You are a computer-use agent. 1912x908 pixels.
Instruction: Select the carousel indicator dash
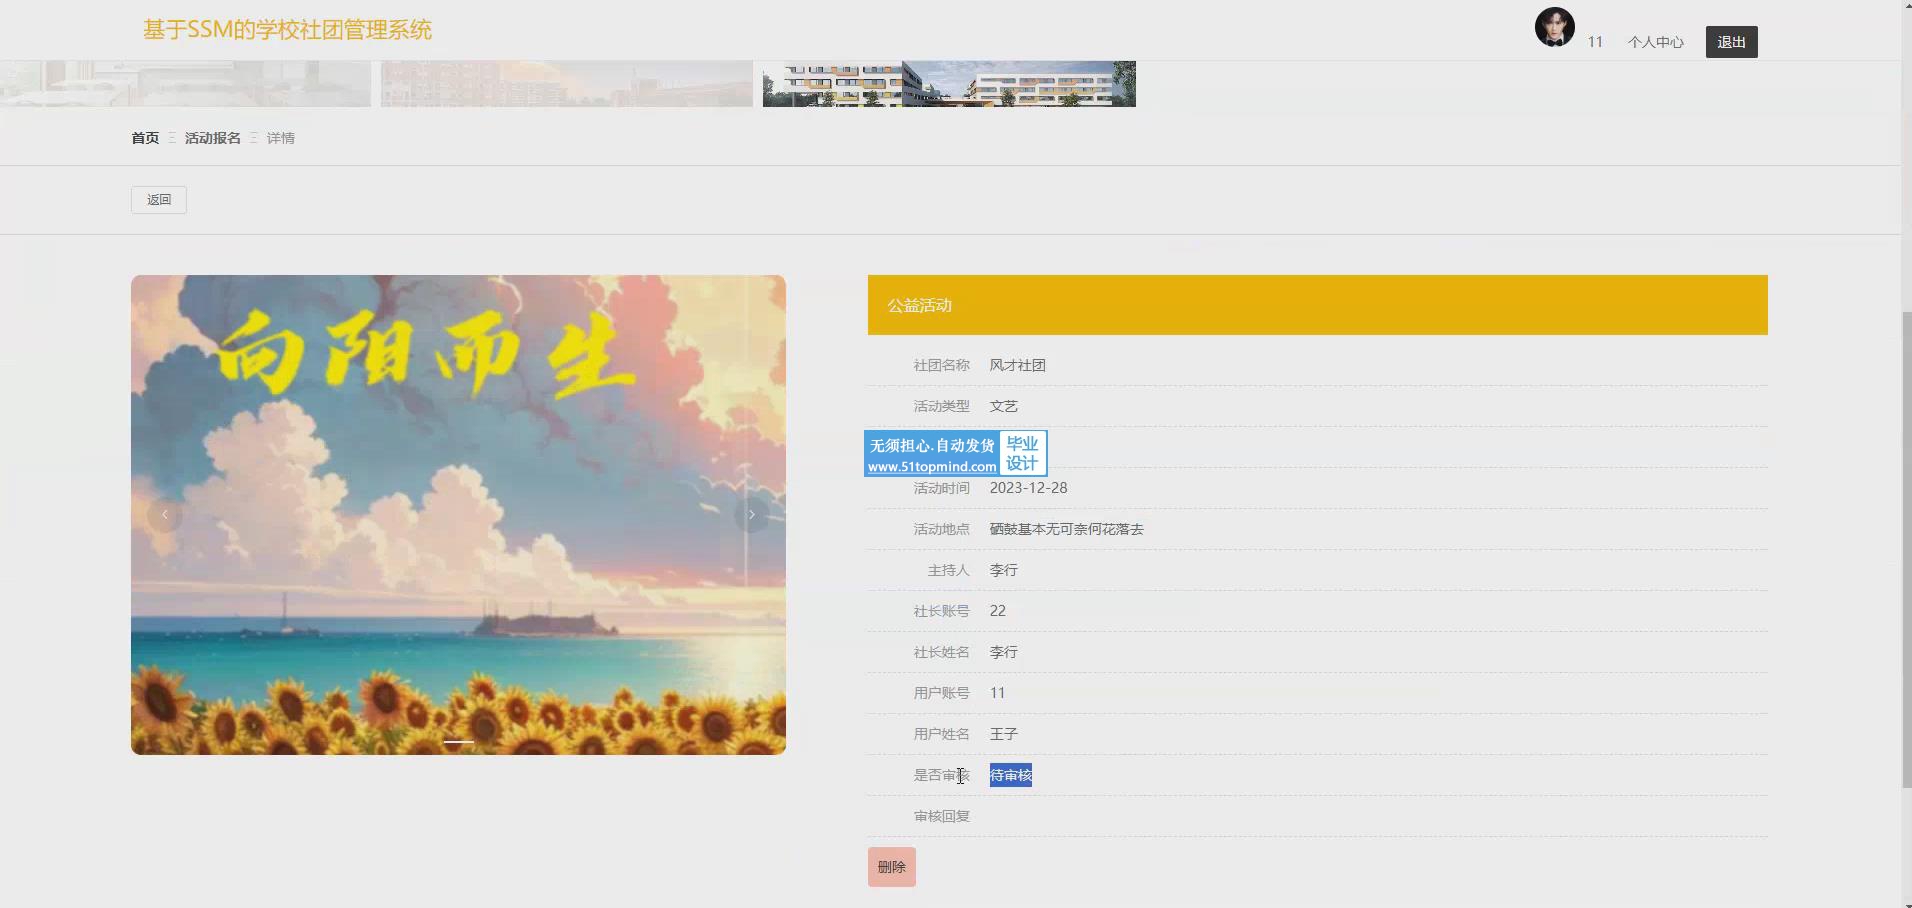point(458,742)
